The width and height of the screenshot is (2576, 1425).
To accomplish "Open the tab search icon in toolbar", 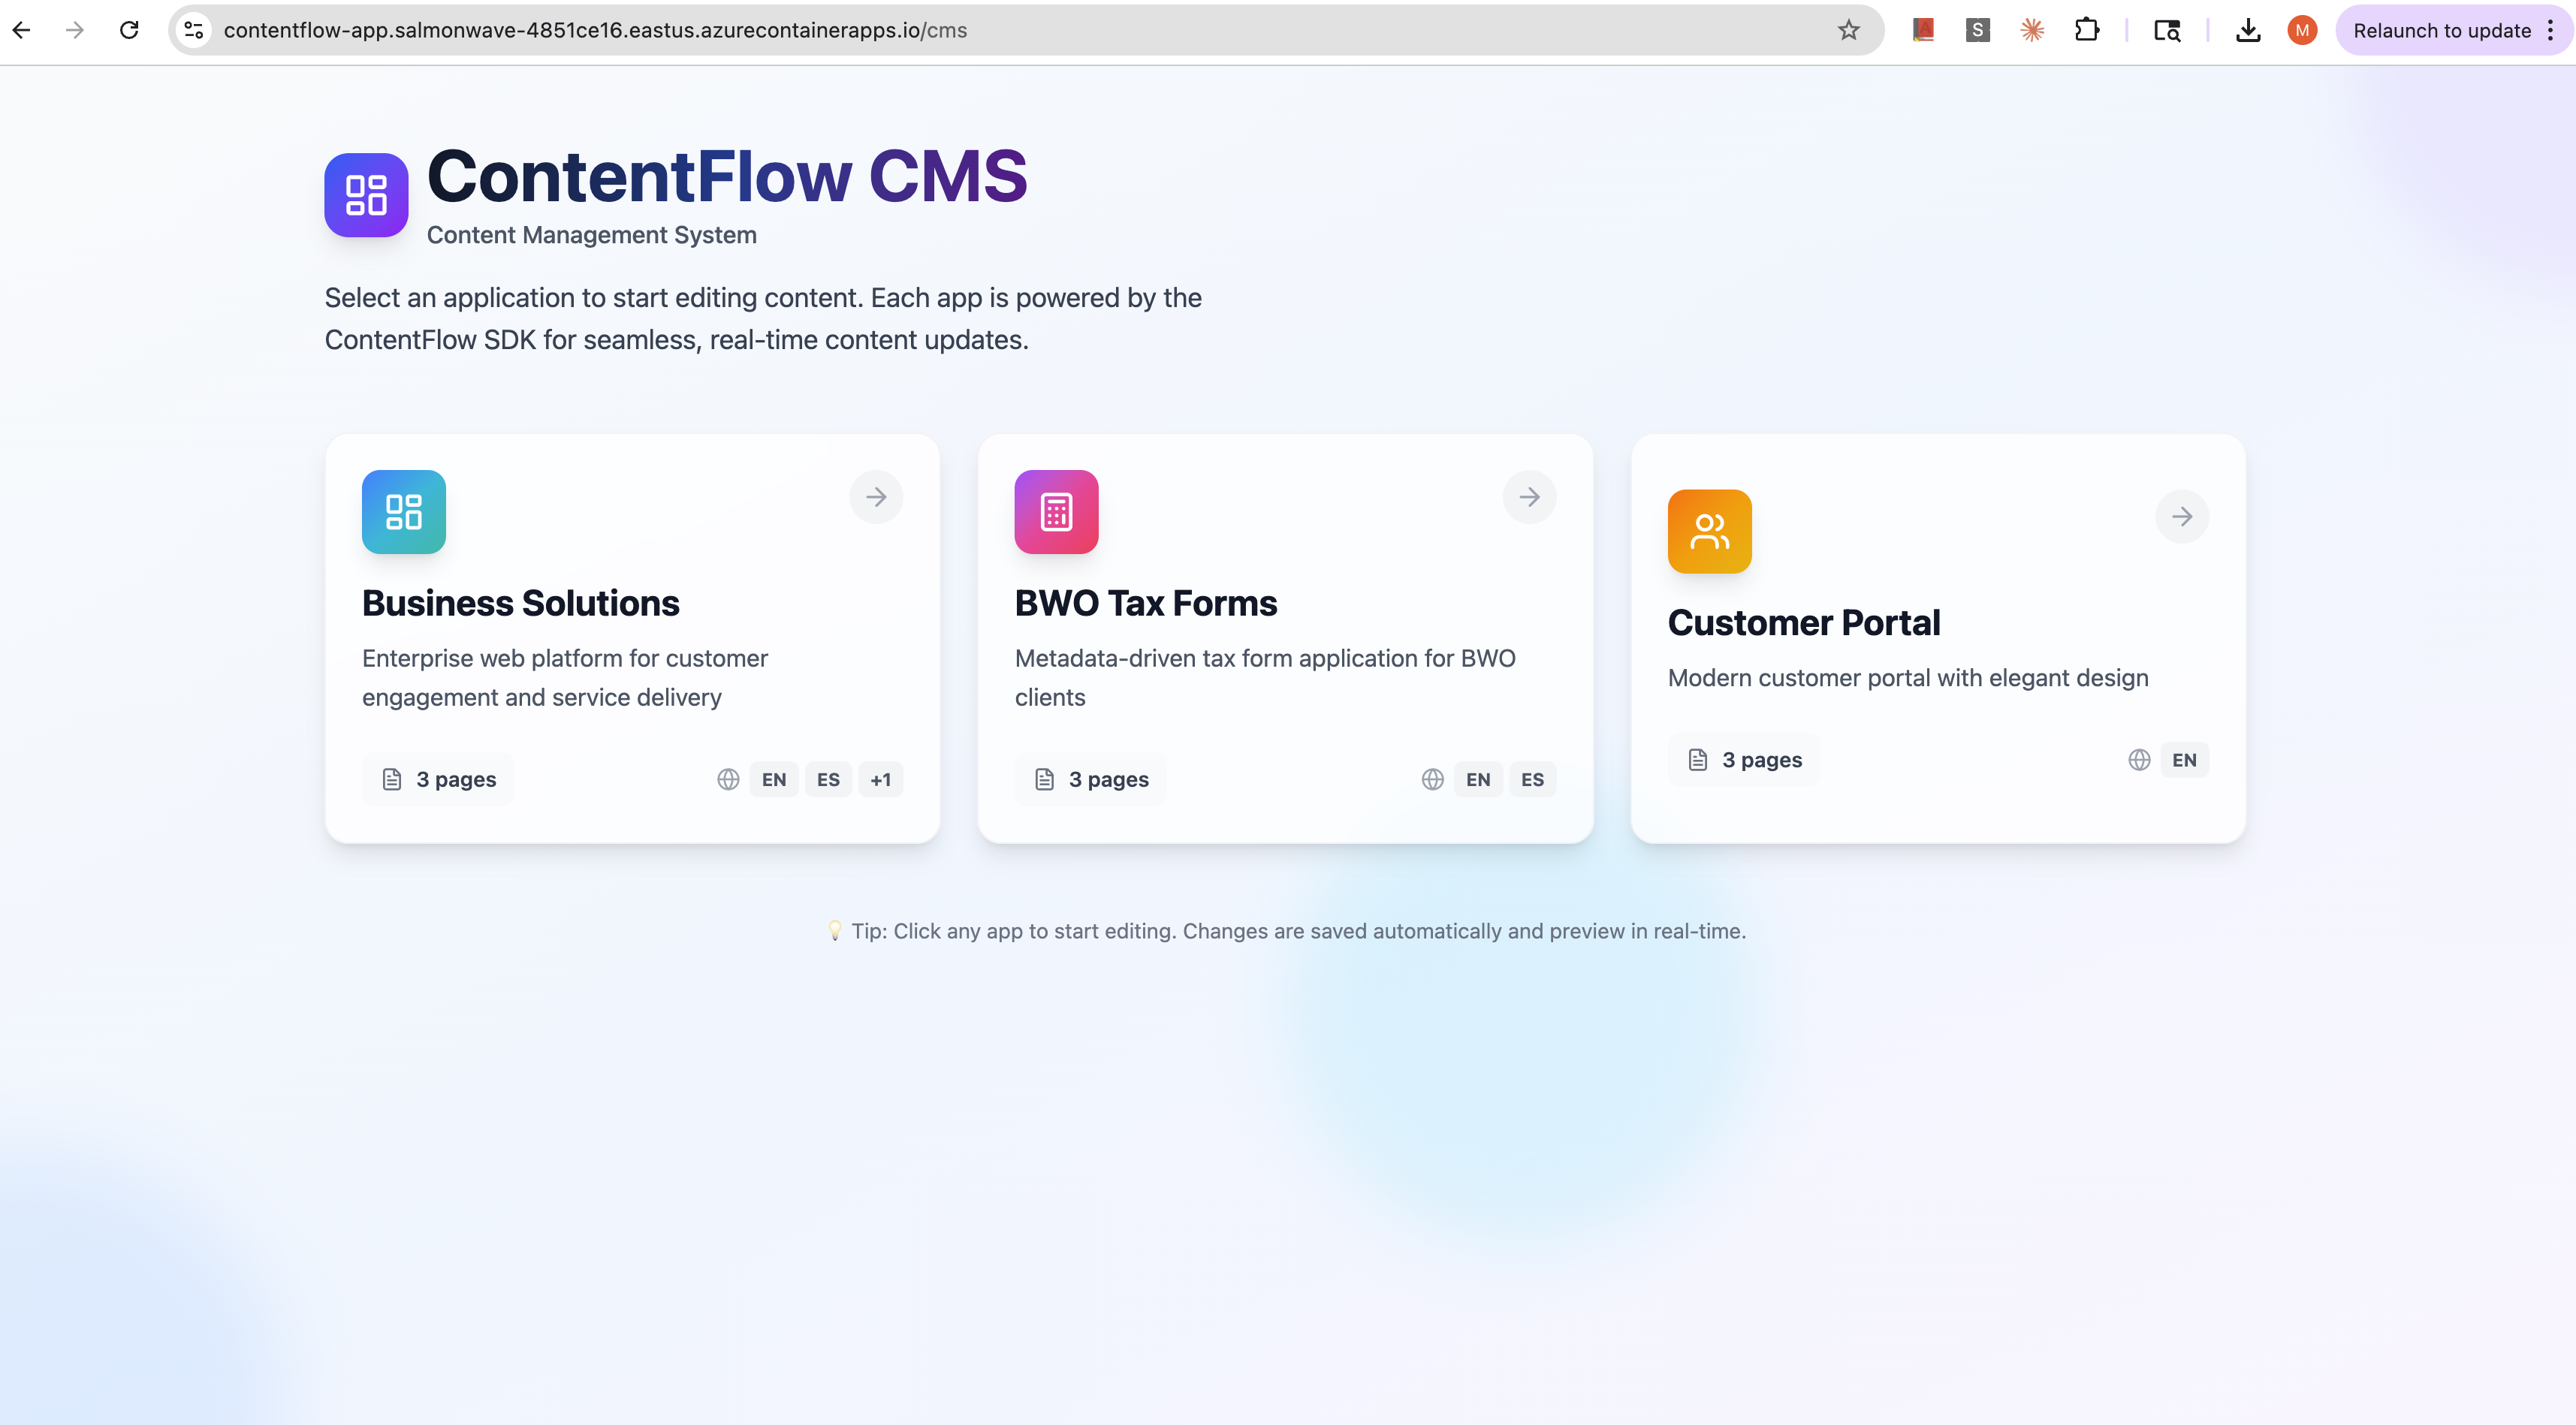I will click(2167, 30).
